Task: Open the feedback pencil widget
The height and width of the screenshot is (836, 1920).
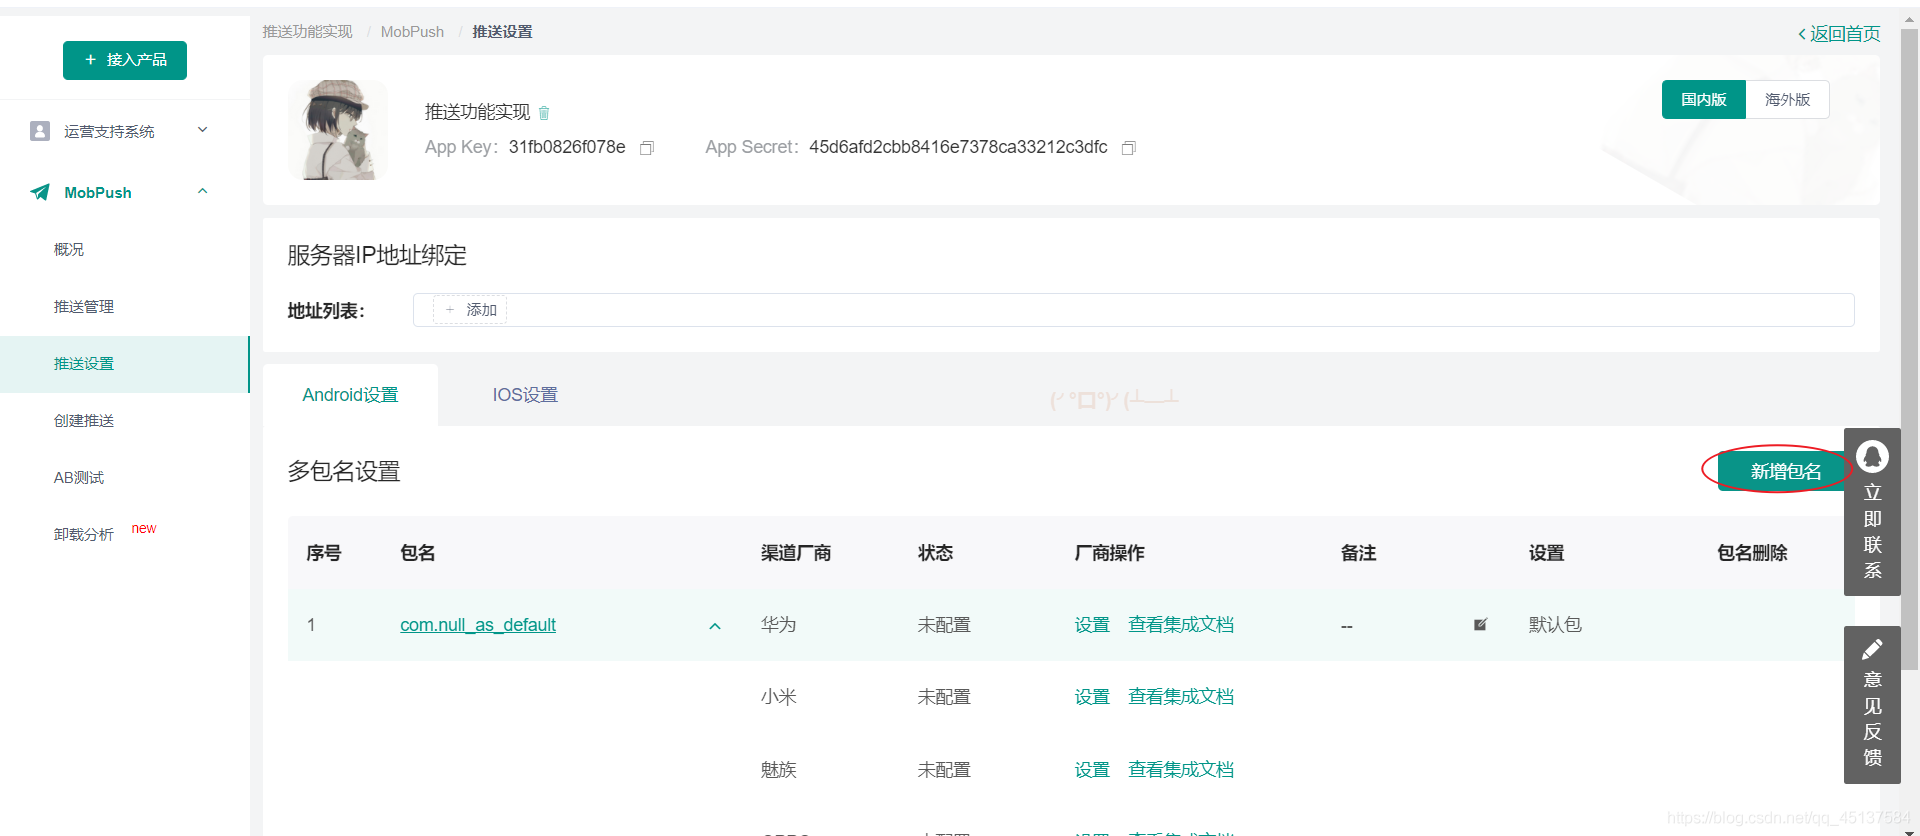Action: click(1872, 650)
